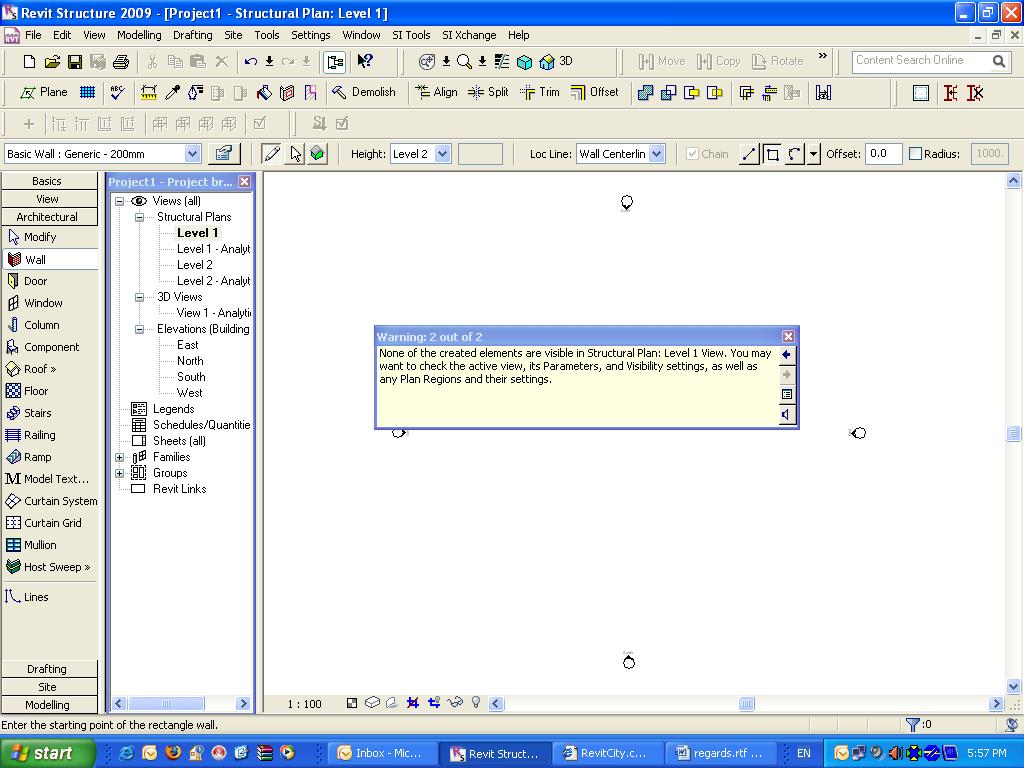Click the Trim tool
Screen dimensions: 1024x768
[x=540, y=92]
